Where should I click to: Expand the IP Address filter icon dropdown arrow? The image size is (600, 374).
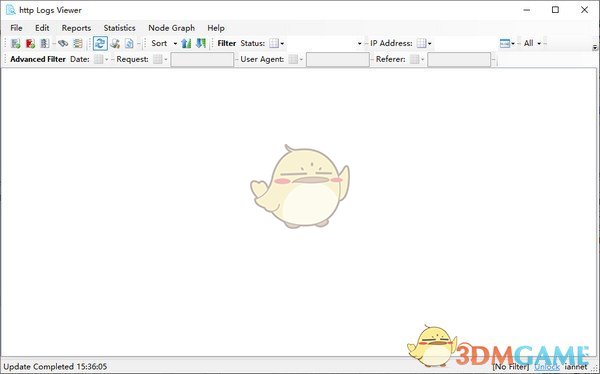[x=430, y=44]
